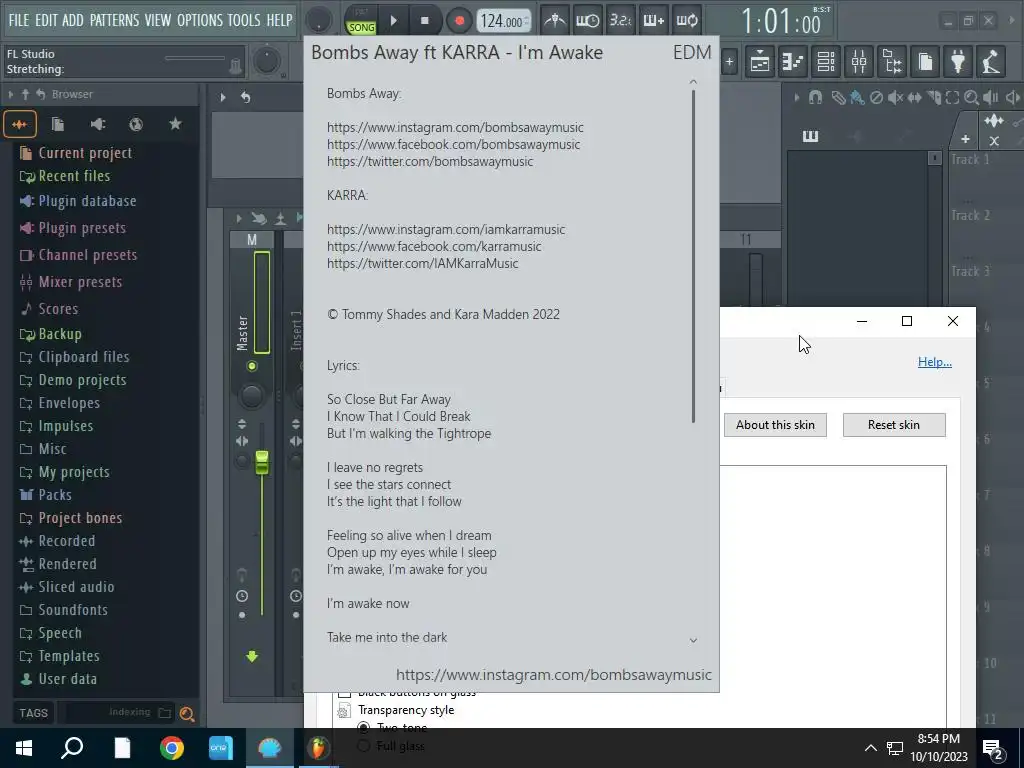This screenshot has width=1024, height=768.
Task: Click the About this skin button
Action: [x=775, y=425]
